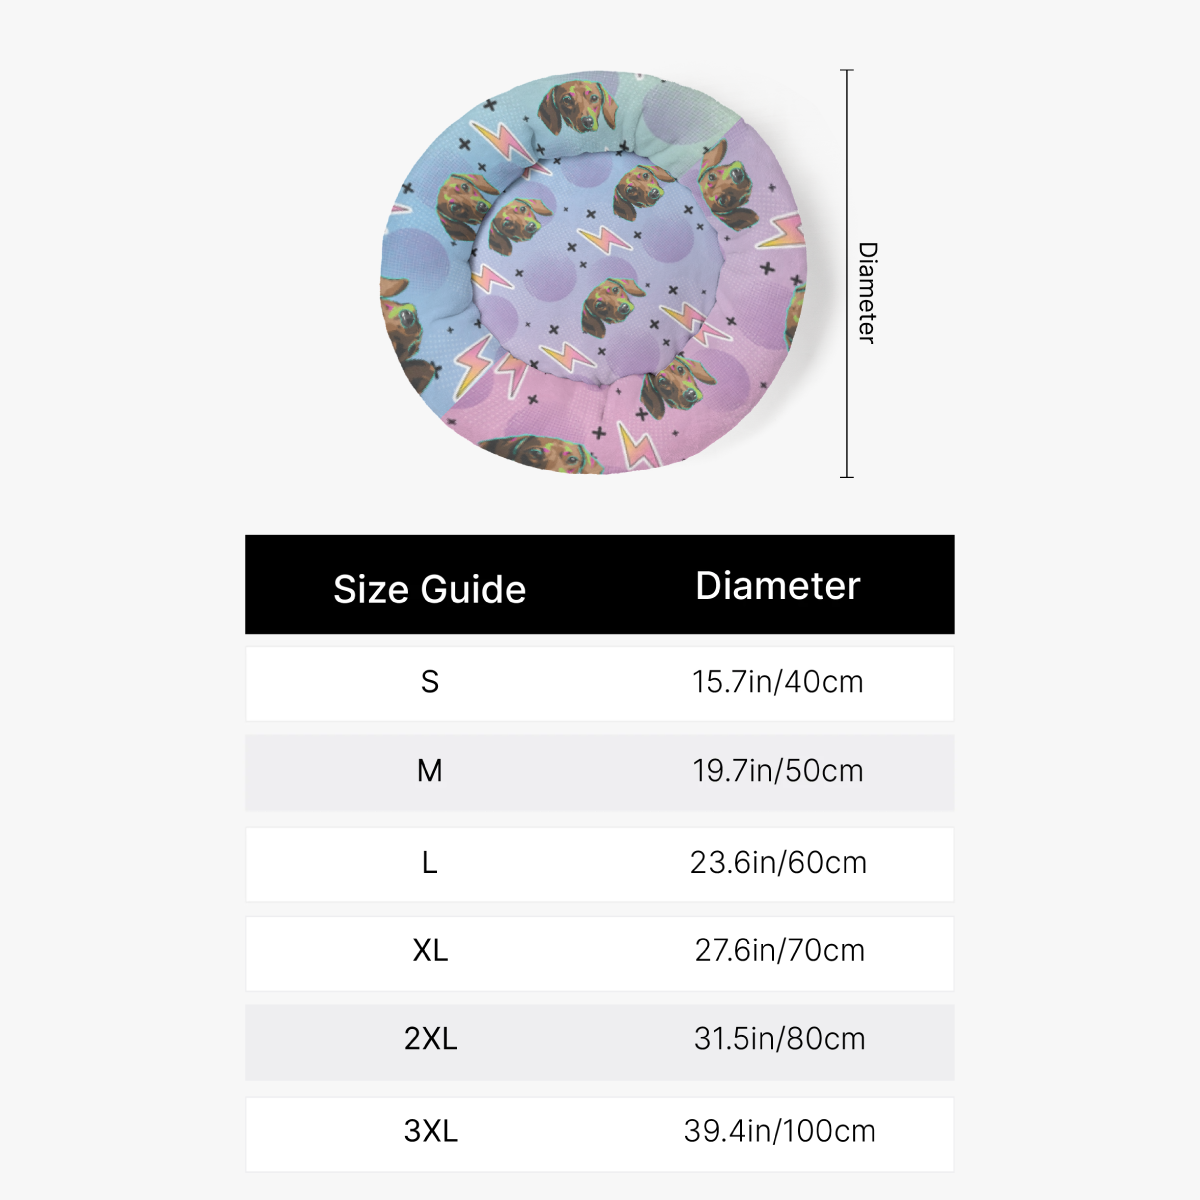Image resolution: width=1200 pixels, height=1200 pixels.
Task: Click the 31.5in/80cm diameter value
Action: pyautogui.click(x=779, y=1039)
